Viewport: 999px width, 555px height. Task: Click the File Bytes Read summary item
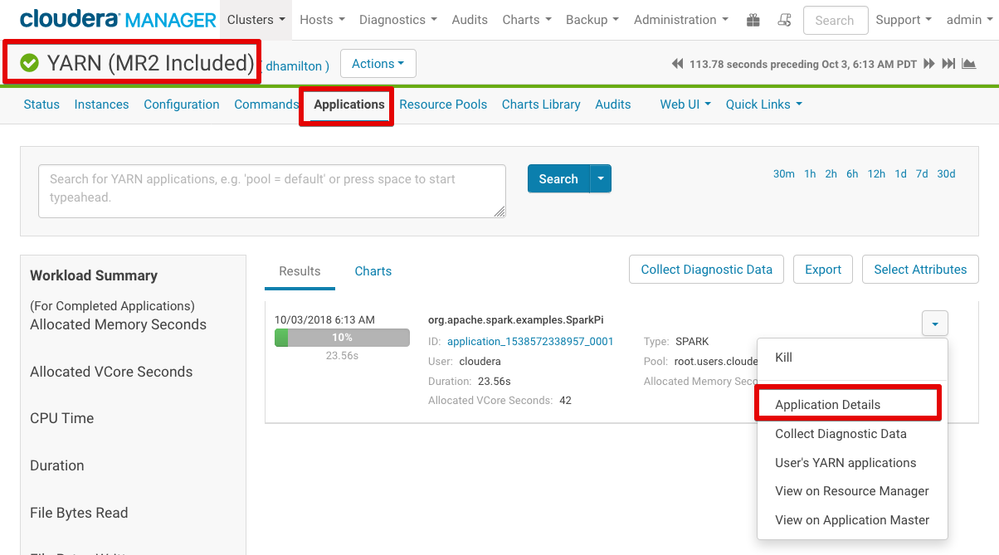[x=79, y=513]
